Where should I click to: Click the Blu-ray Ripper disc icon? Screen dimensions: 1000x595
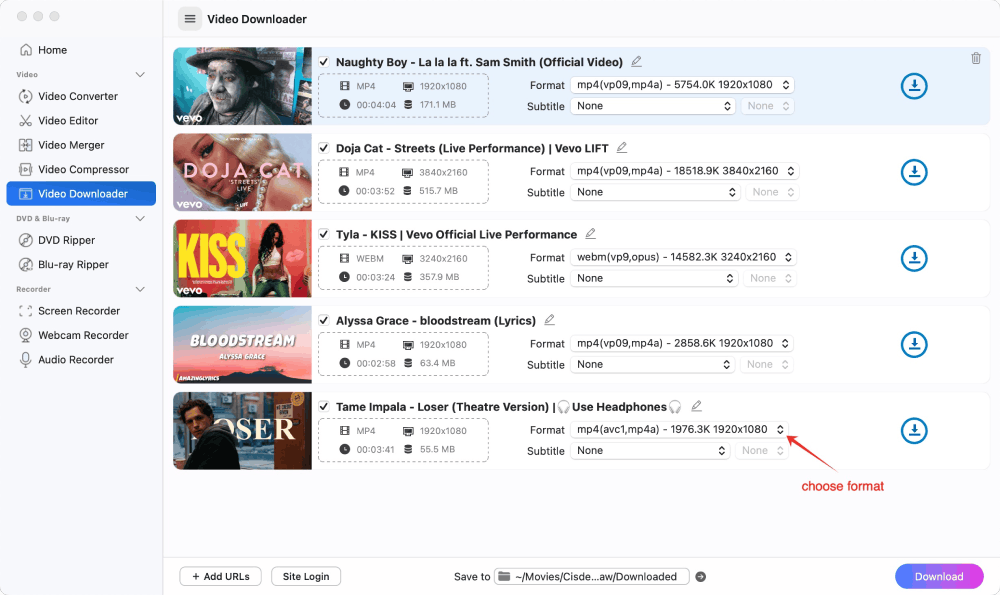tap(26, 264)
